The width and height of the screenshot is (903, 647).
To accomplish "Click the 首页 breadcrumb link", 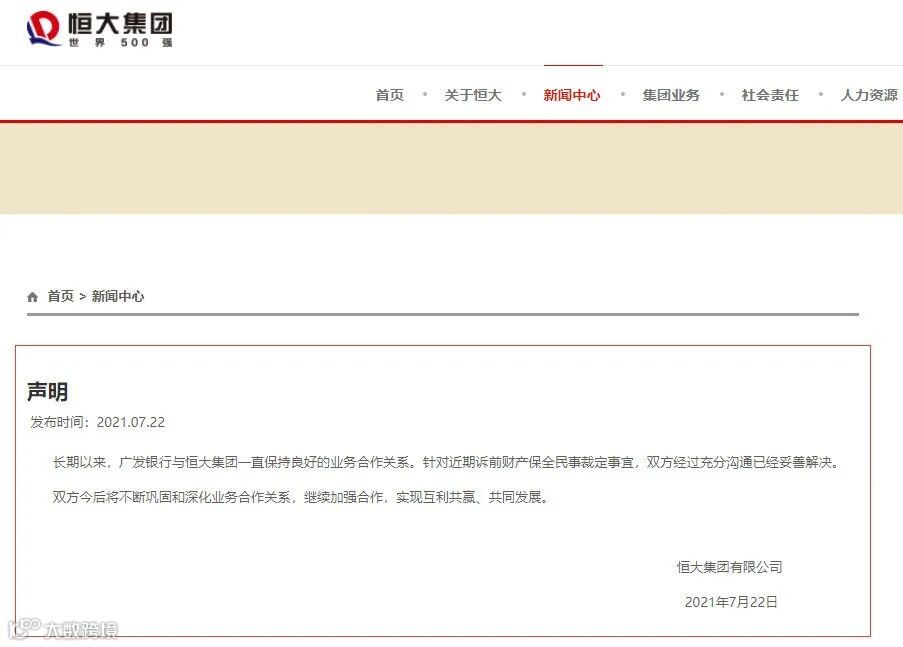I will pos(60,296).
